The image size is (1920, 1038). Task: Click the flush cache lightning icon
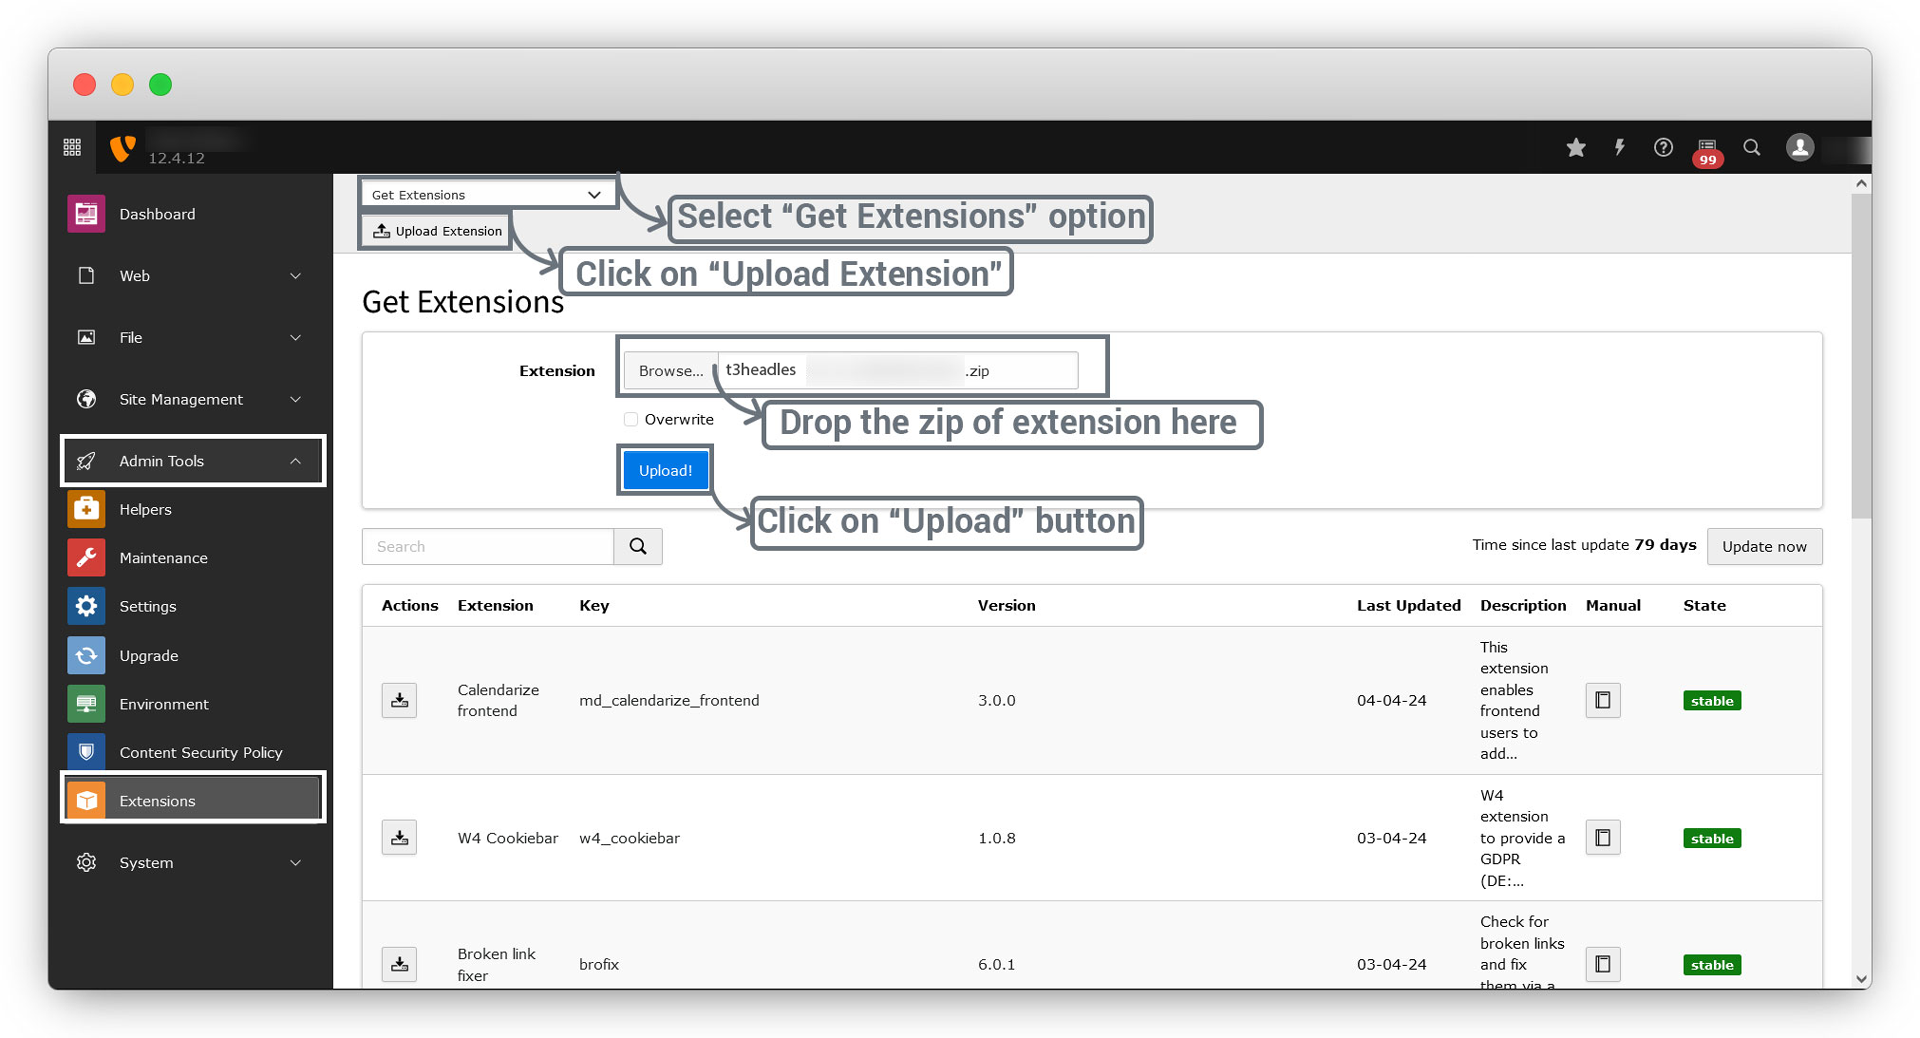[x=1619, y=148]
